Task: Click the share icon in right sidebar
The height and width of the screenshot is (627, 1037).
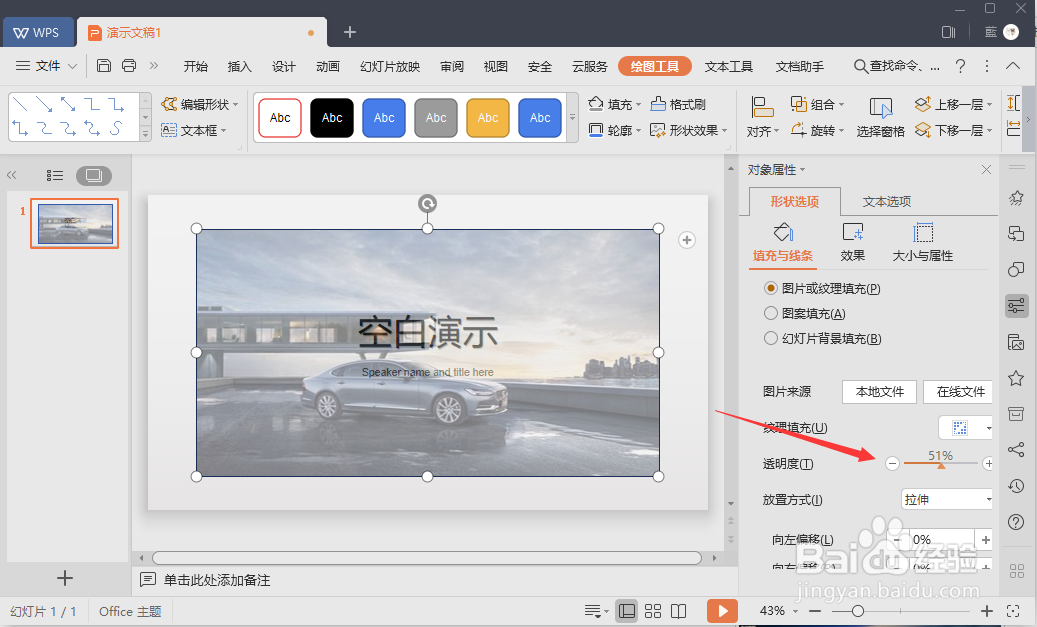Action: (x=1016, y=450)
